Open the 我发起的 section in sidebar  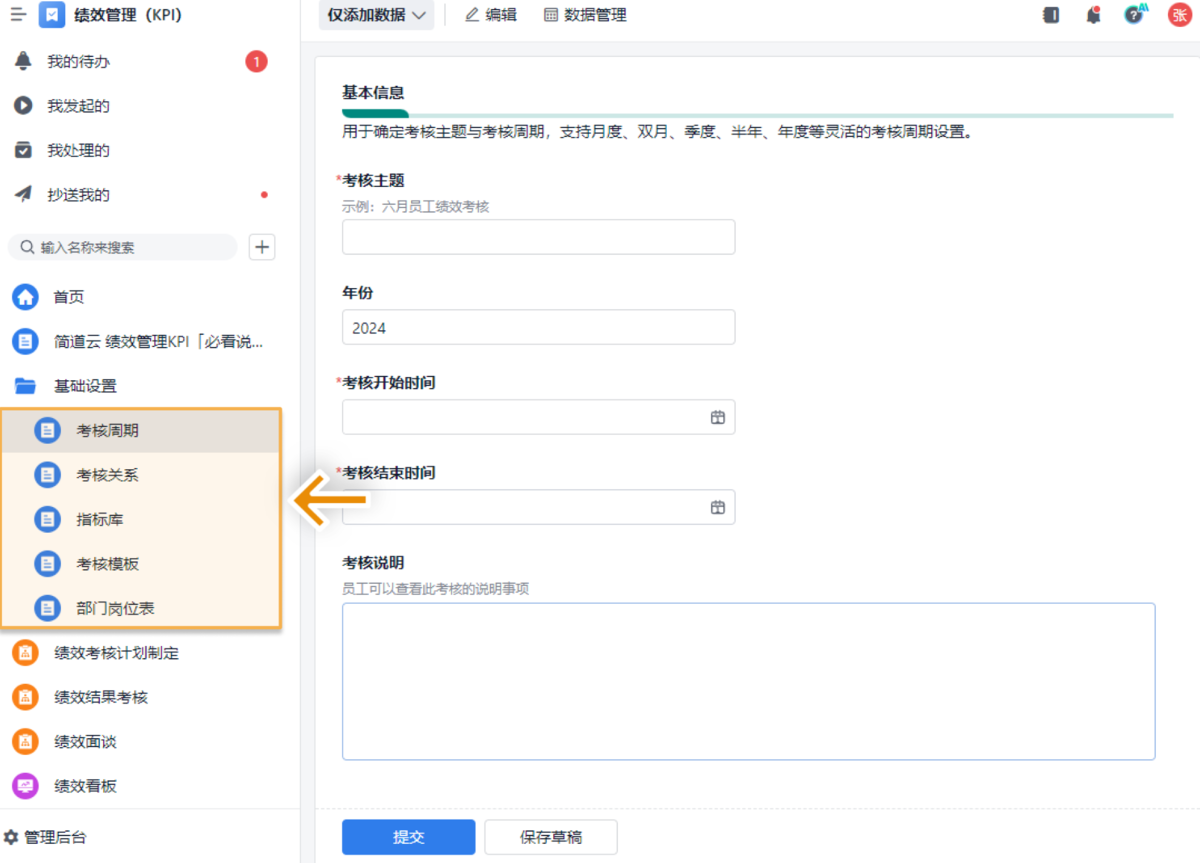(75, 105)
